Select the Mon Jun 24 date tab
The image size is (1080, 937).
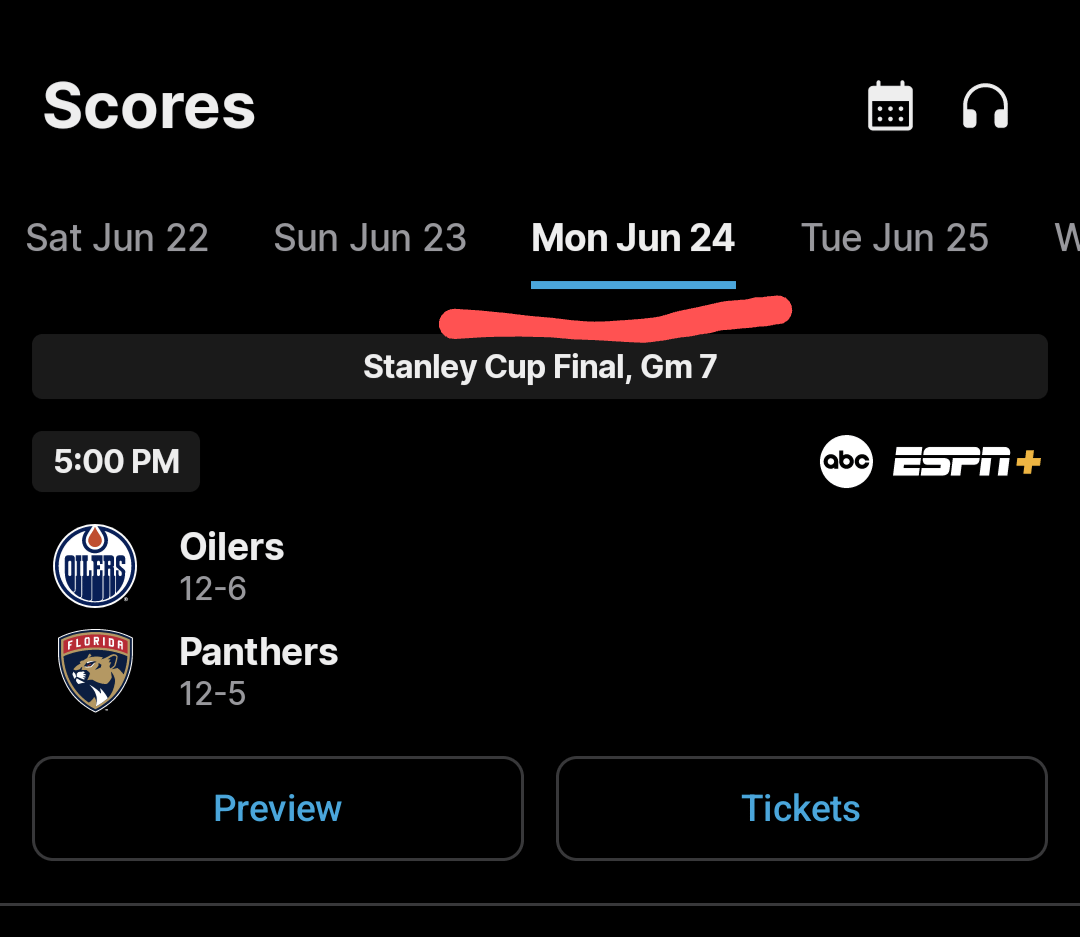point(633,239)
